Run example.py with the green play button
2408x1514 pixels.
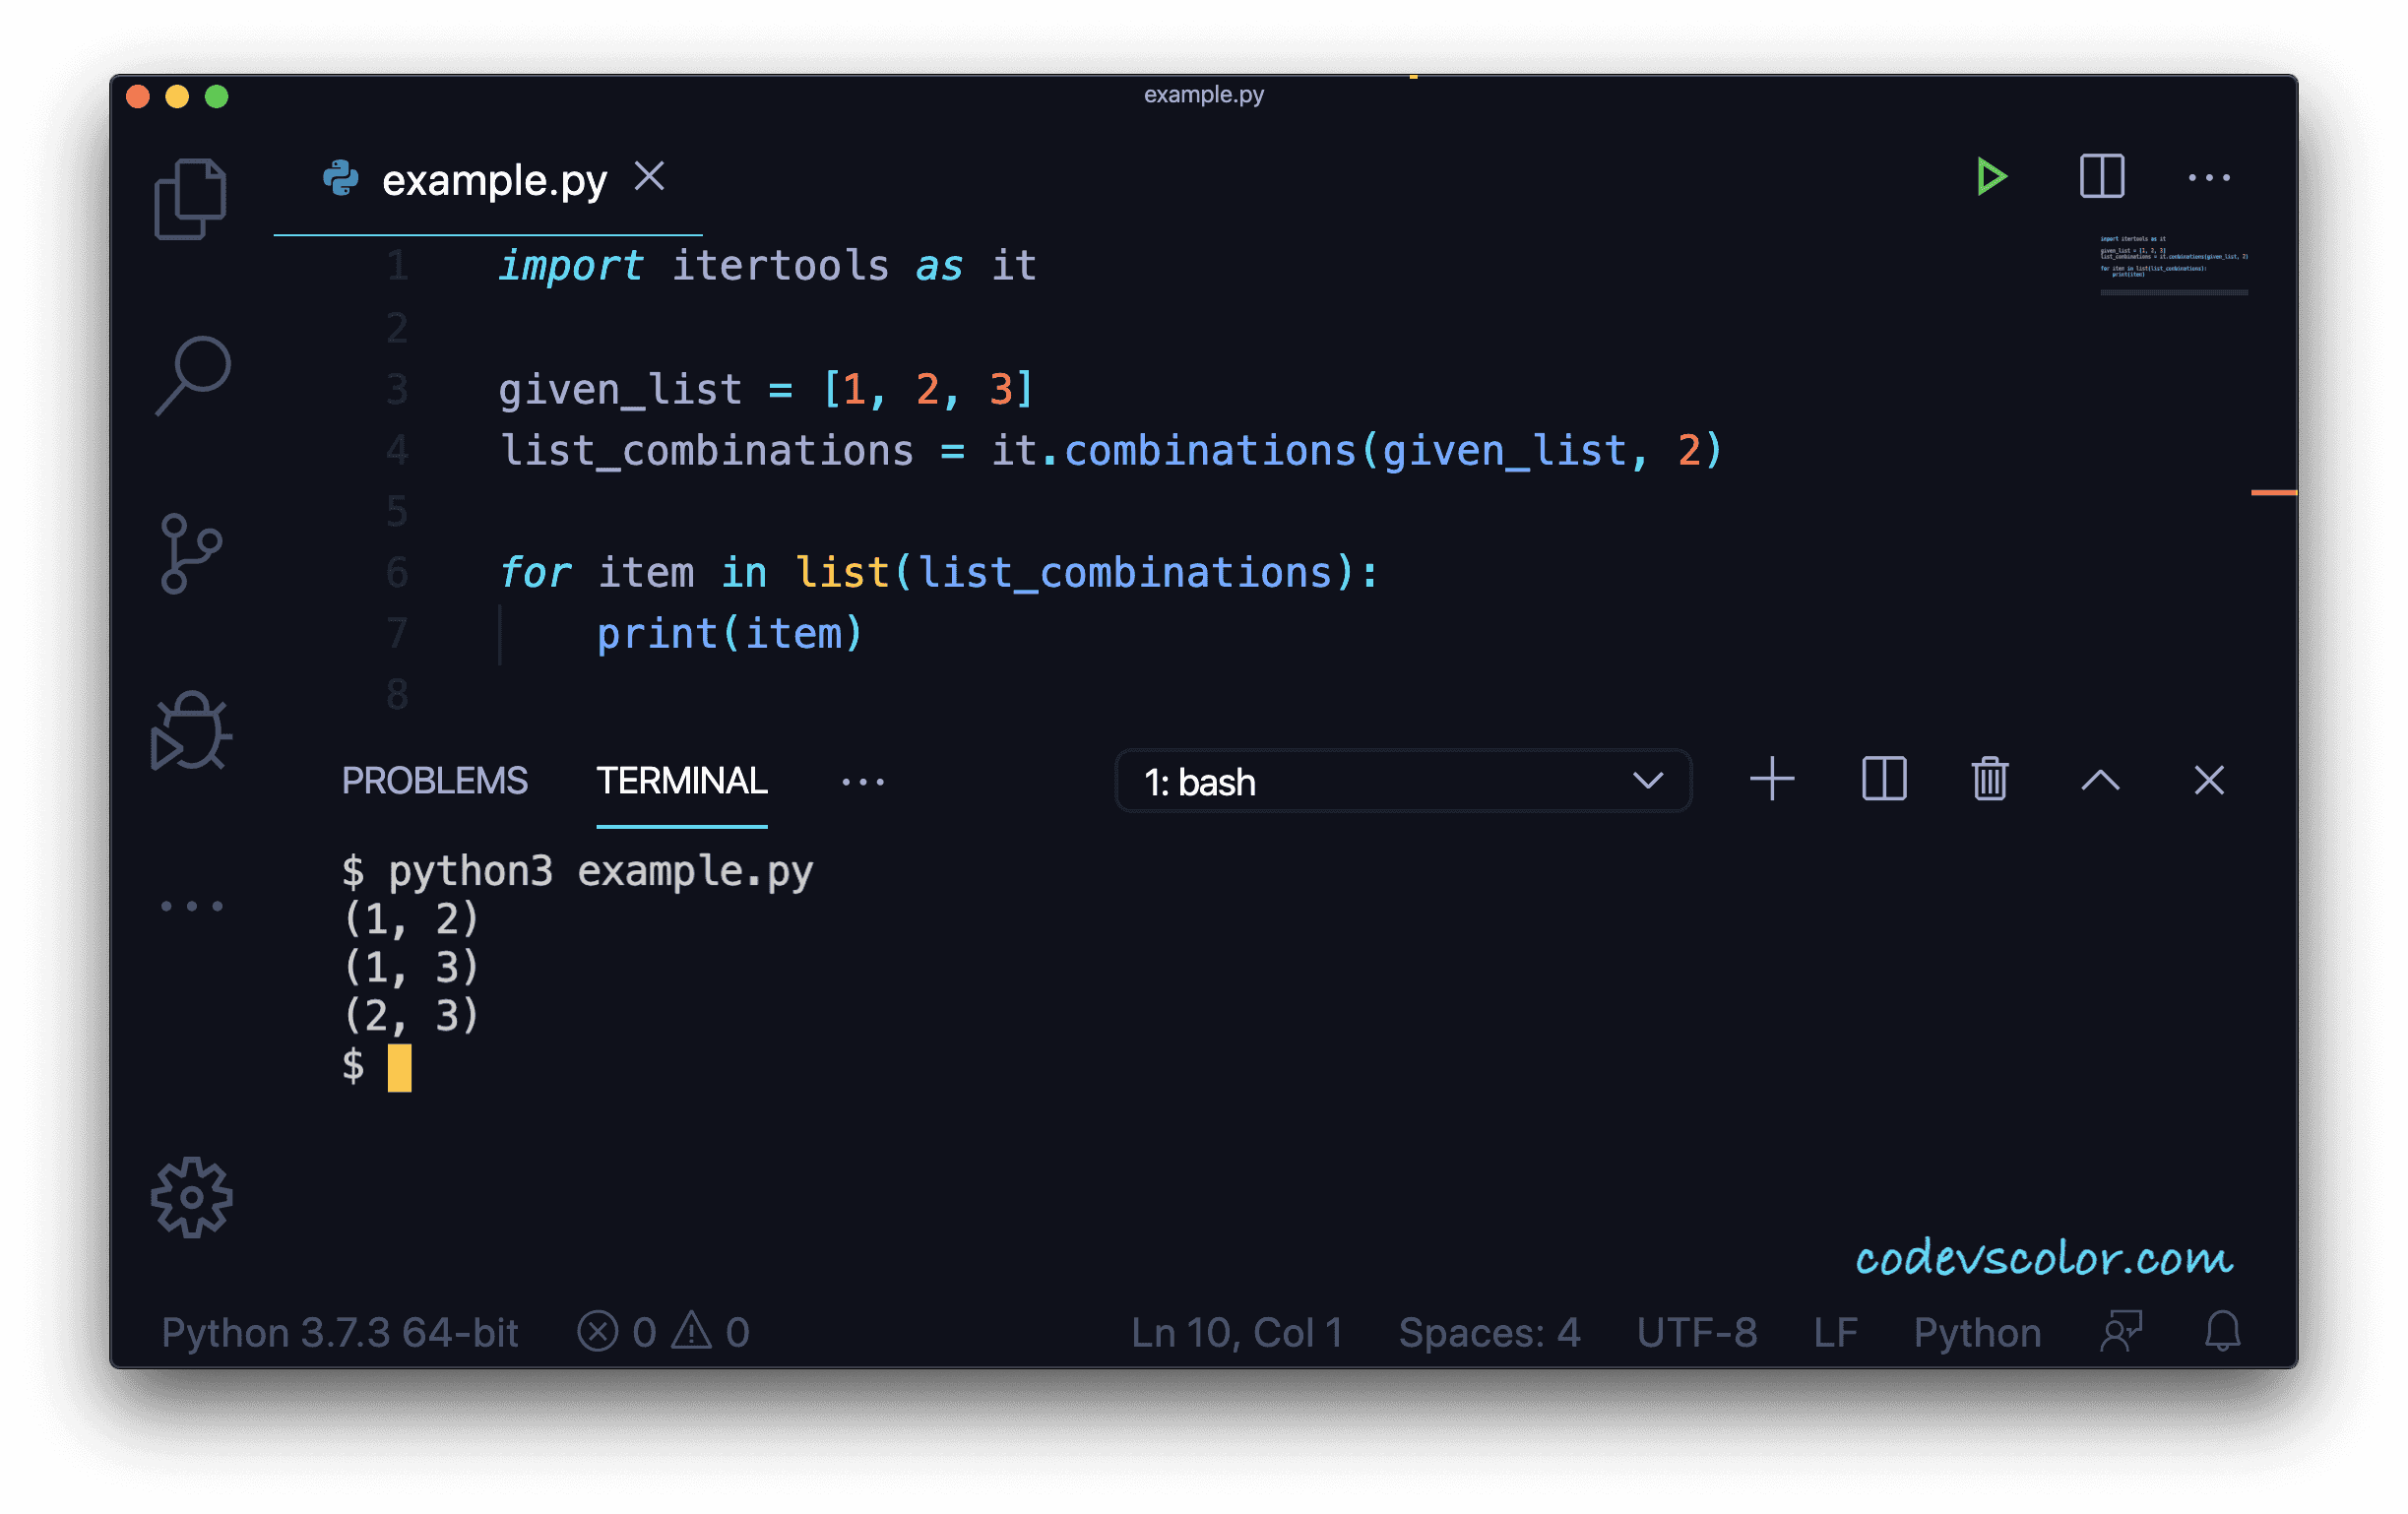tap(1991, 176)
